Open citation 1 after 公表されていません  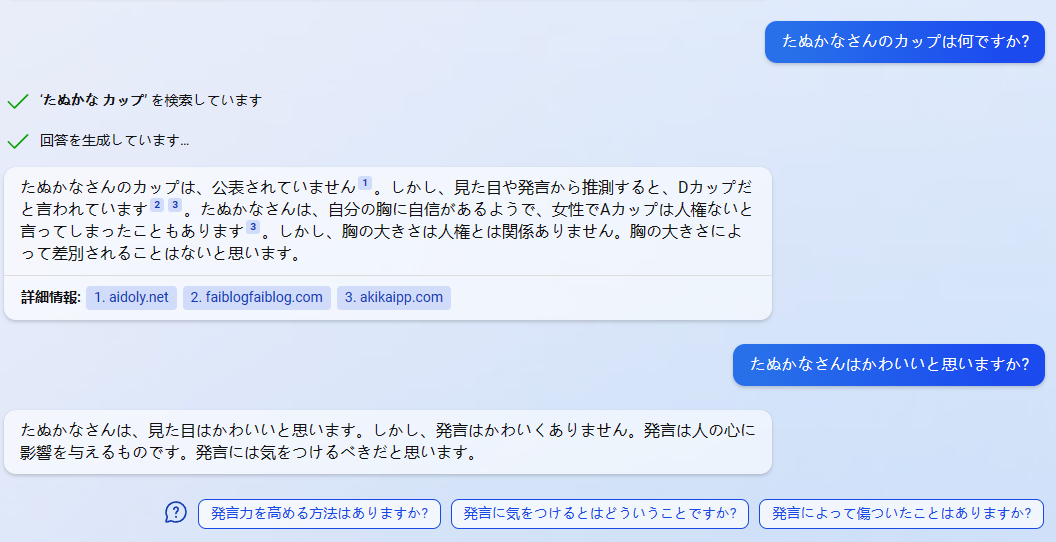pyautogui.click(x=364, y=183)
